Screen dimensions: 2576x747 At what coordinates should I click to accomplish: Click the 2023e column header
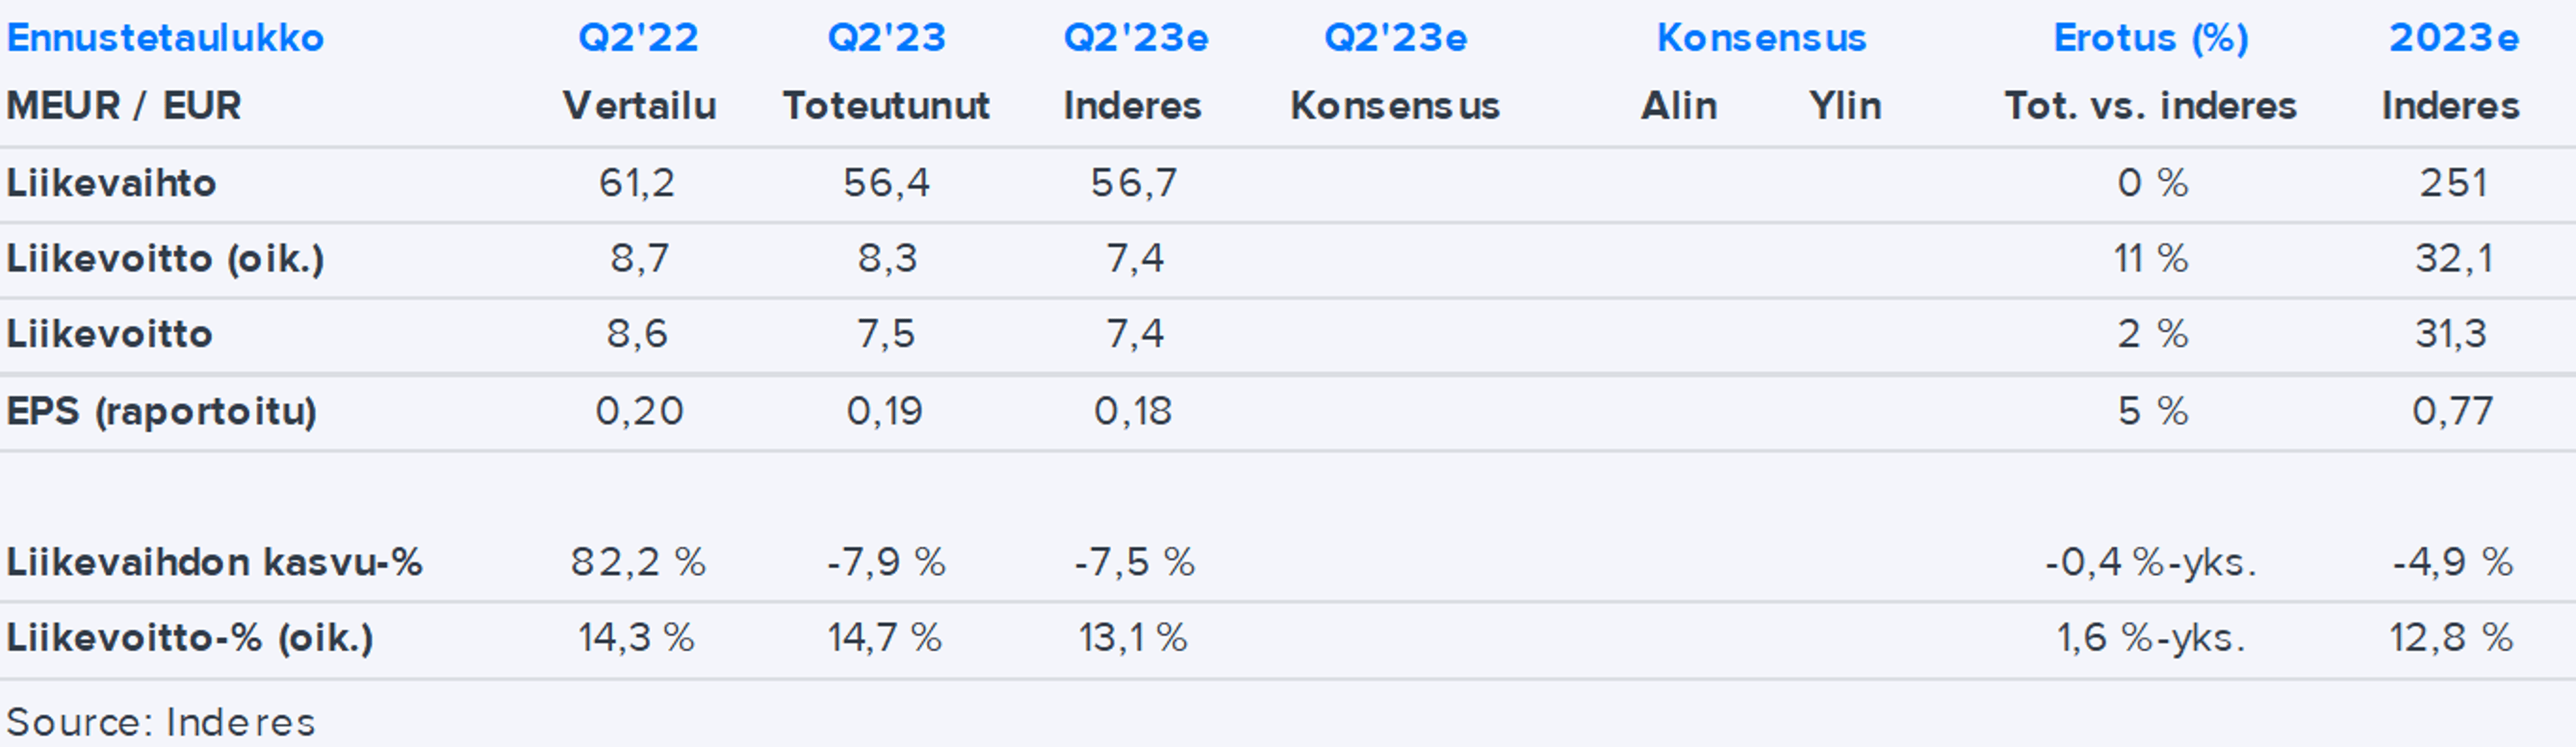[2453, 38]
